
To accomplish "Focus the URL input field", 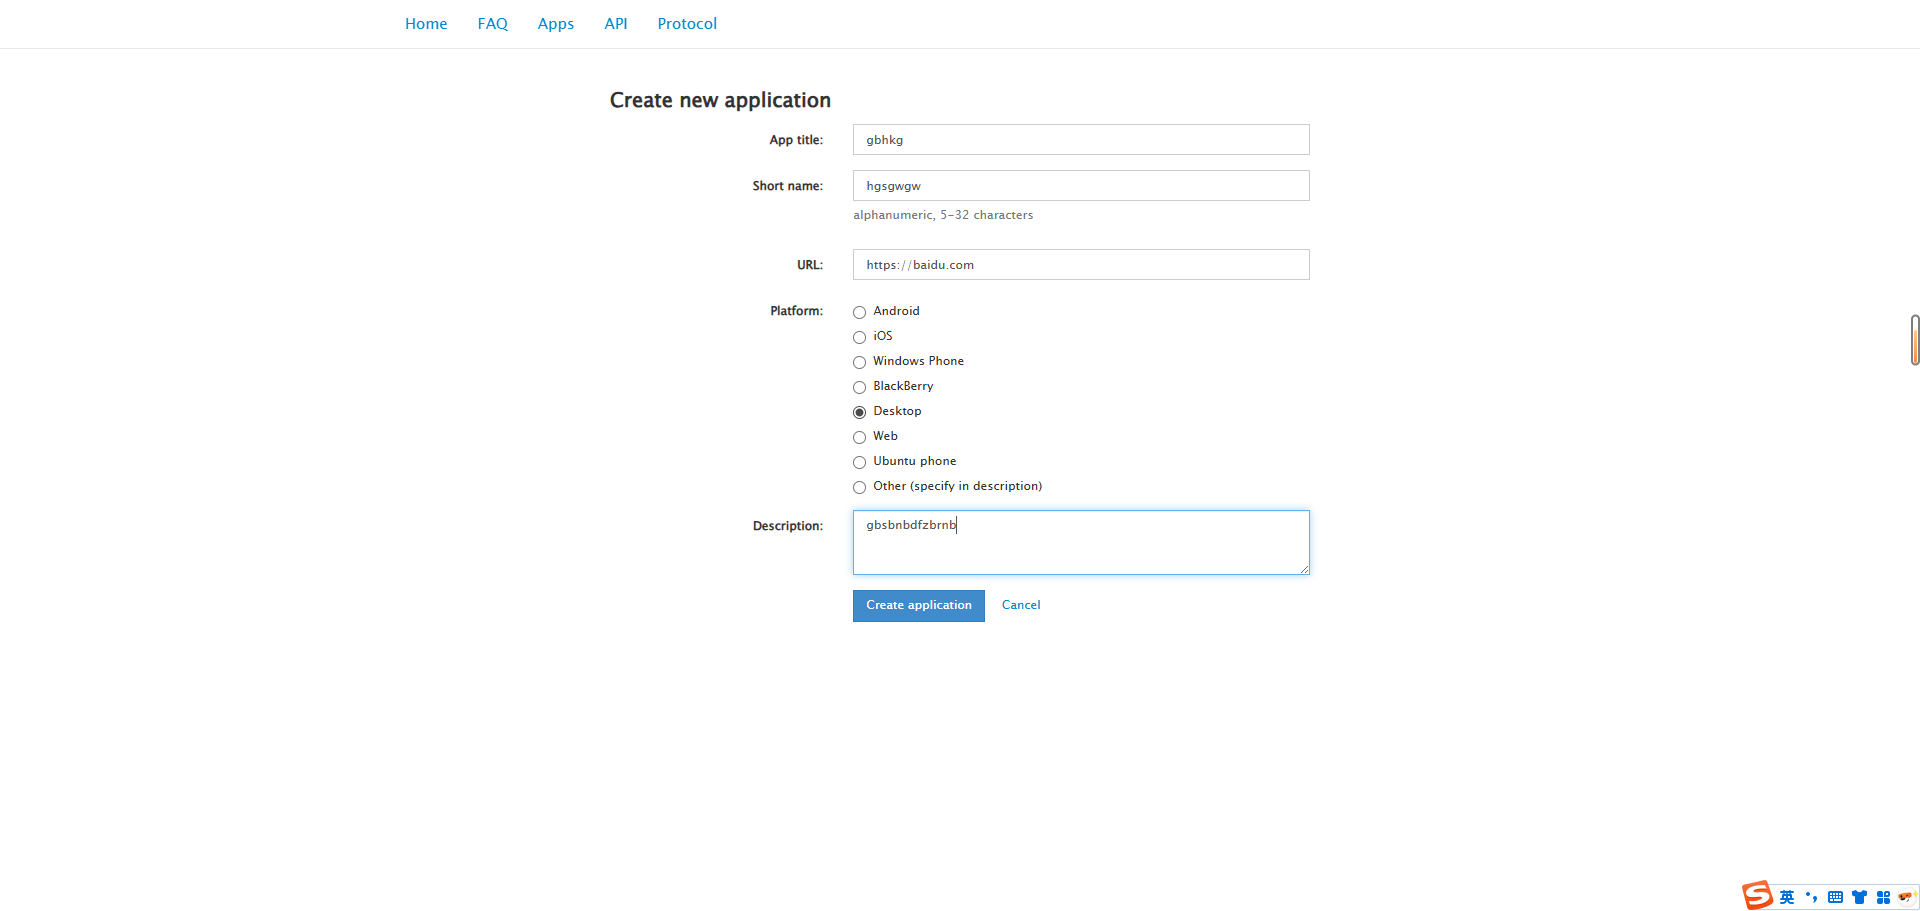I will [1080, 265].
